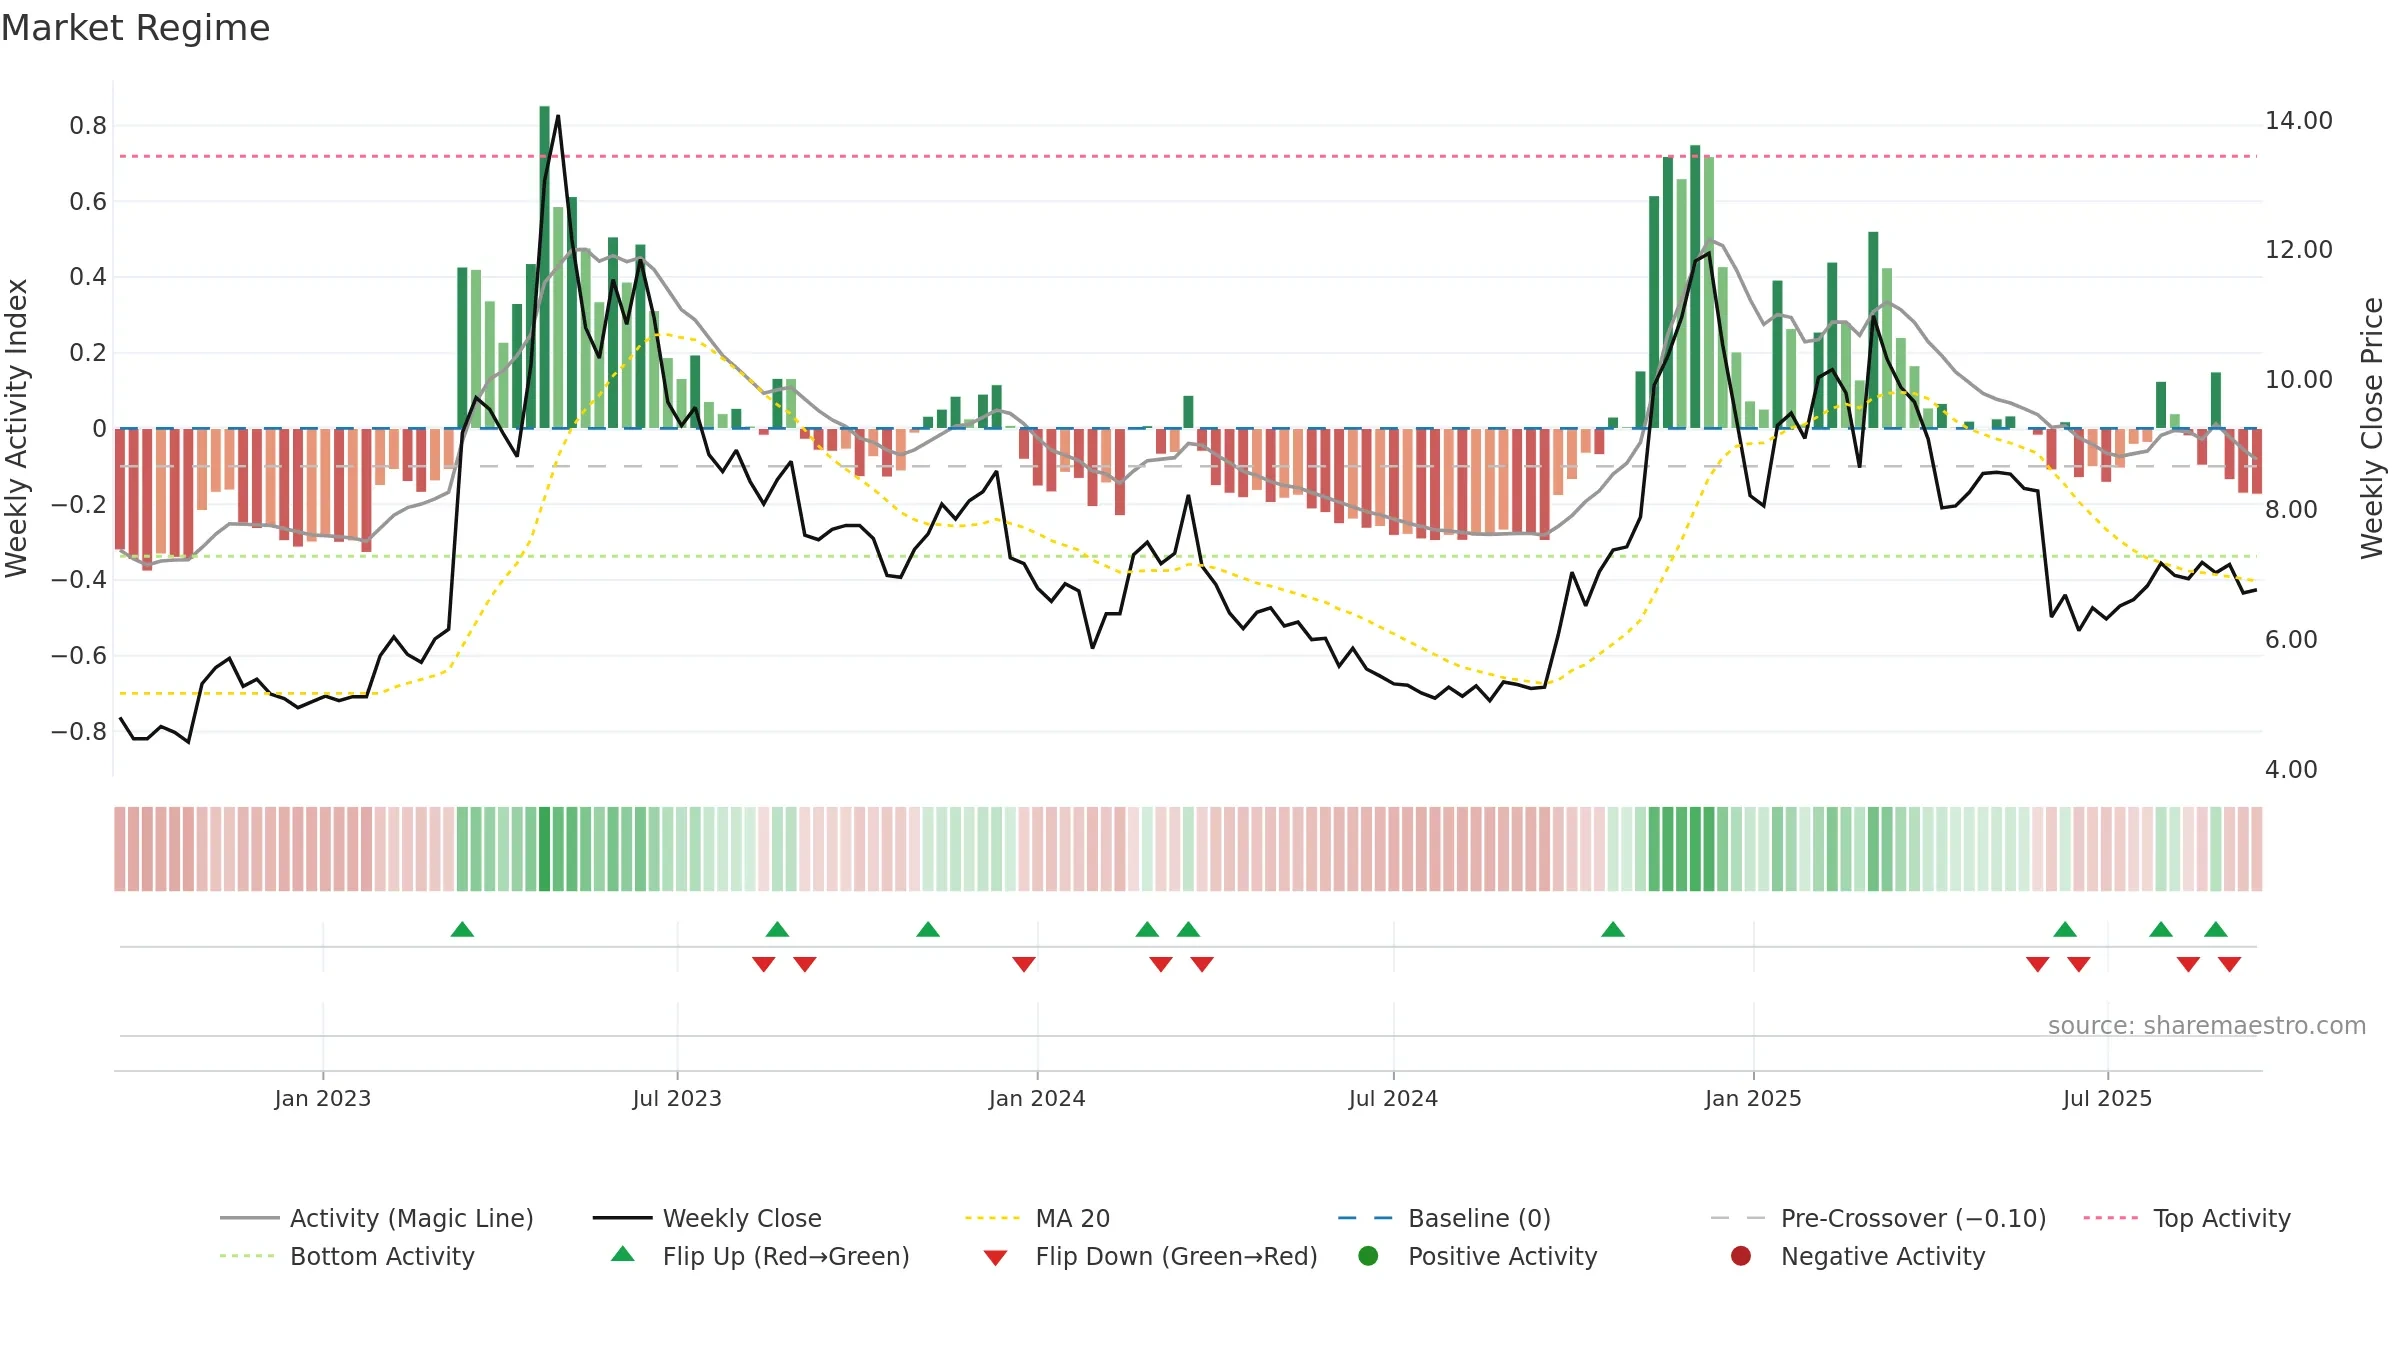Click the 4.00 price axis value
The width and height of the screenshot is (2400, 1350).
(x=2291, y=769)
